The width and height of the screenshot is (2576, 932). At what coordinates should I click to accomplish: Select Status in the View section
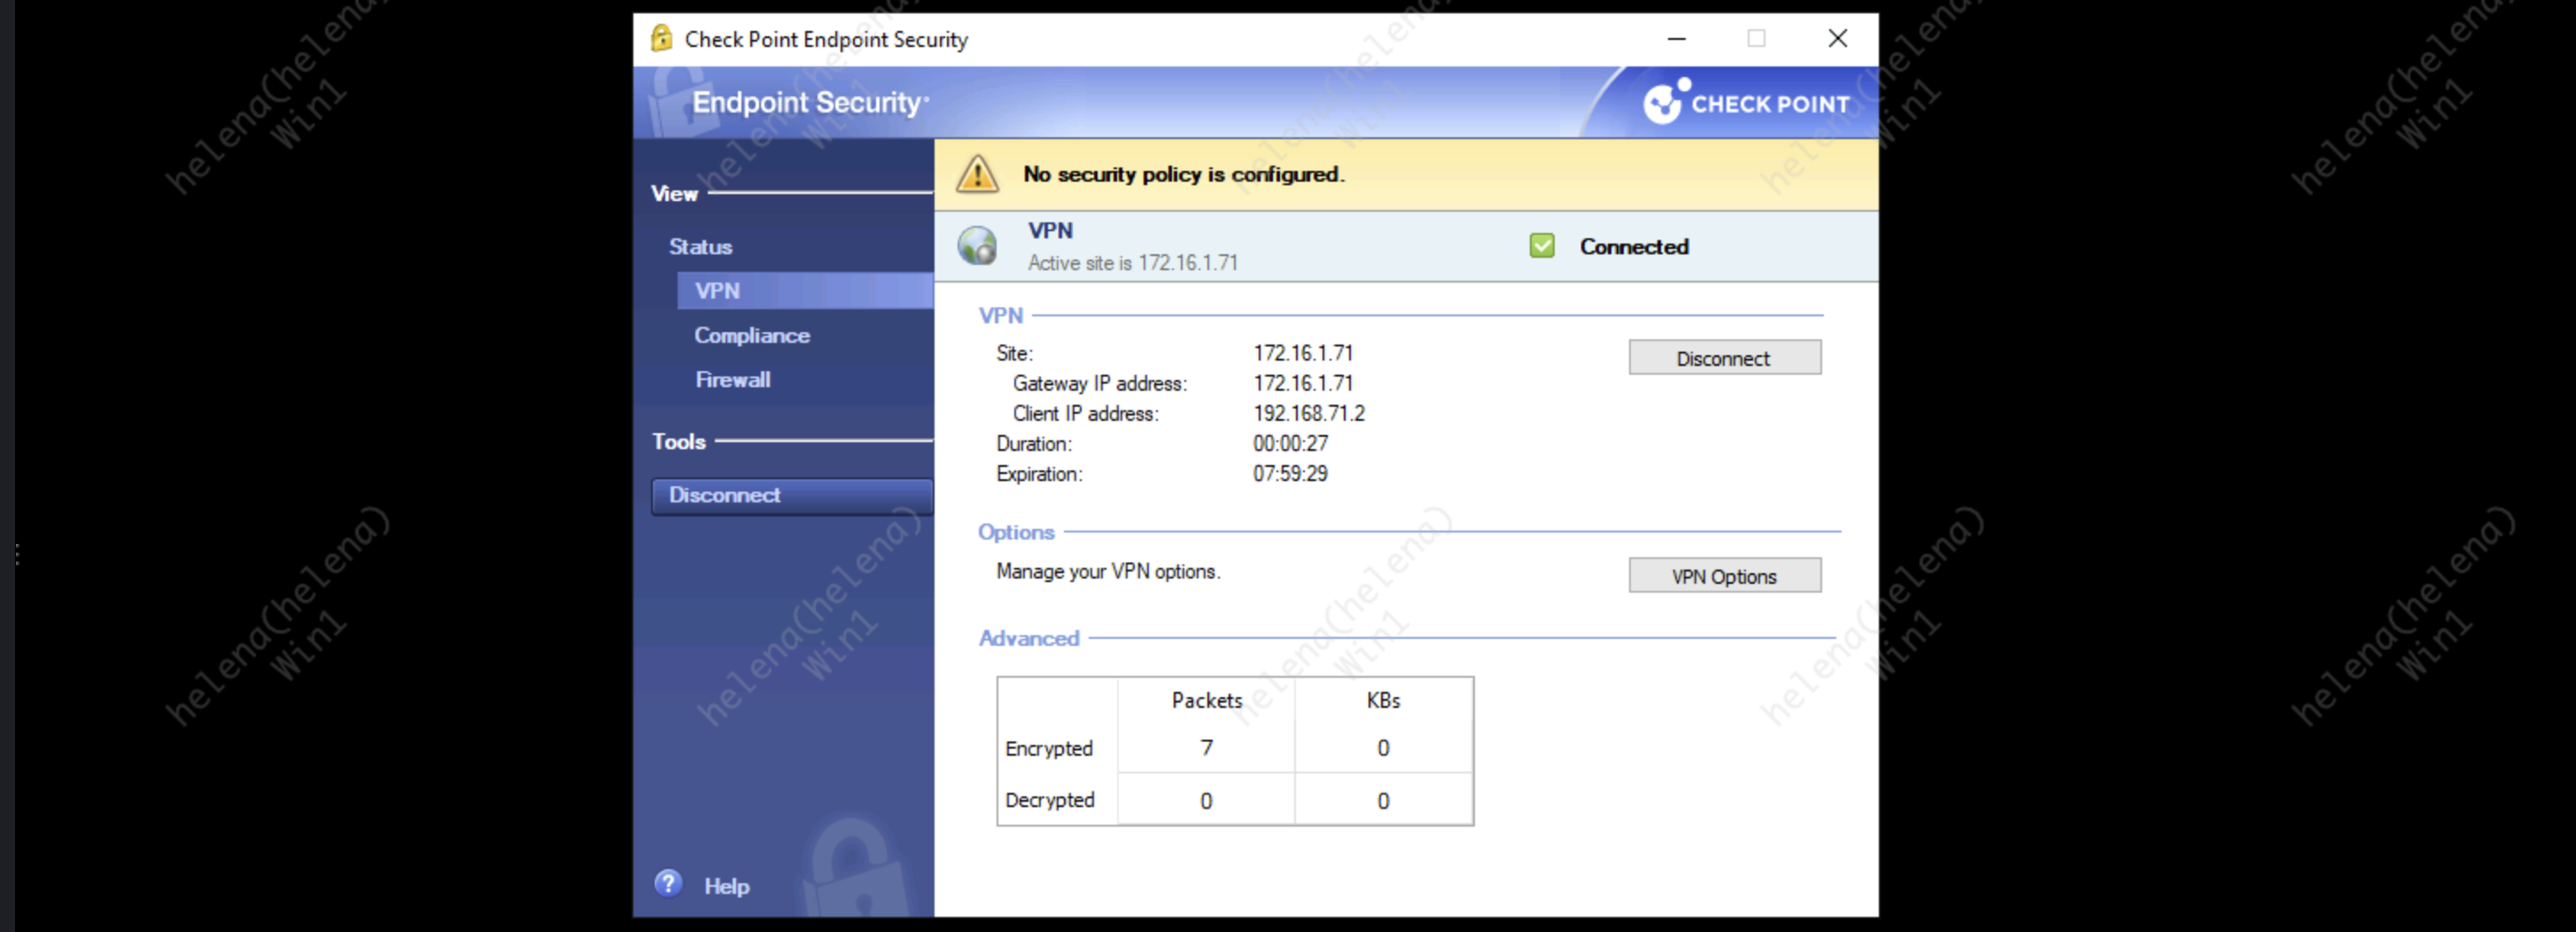click(x=700, y=247)
